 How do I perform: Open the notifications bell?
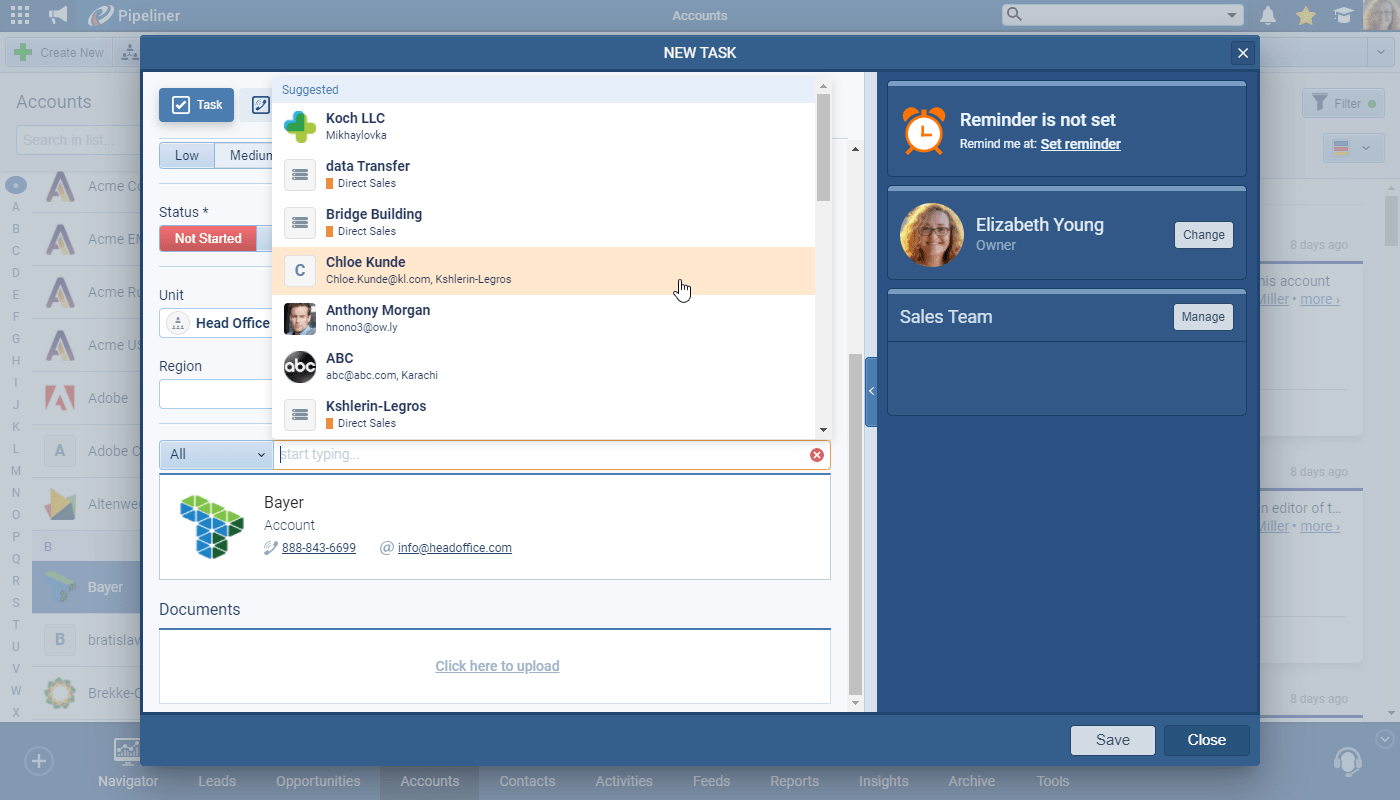pos(1267,15)
